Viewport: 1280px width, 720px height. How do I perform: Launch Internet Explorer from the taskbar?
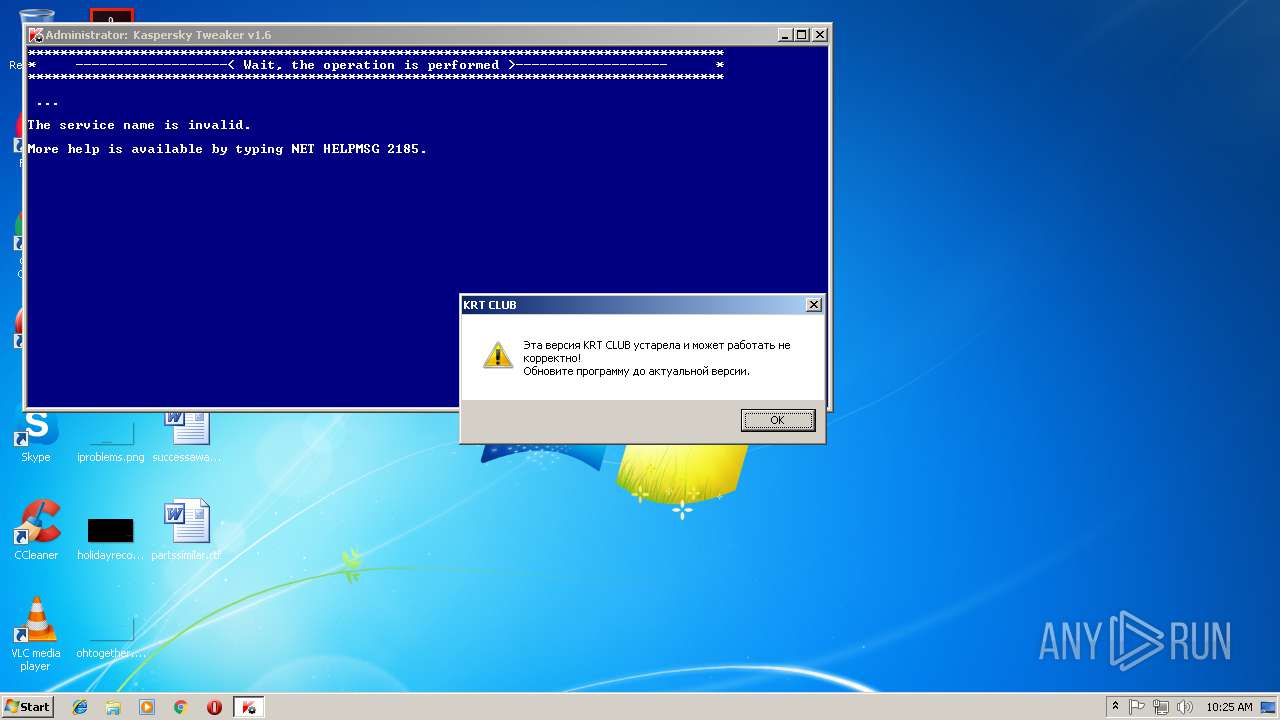click(x=80, y=707)
